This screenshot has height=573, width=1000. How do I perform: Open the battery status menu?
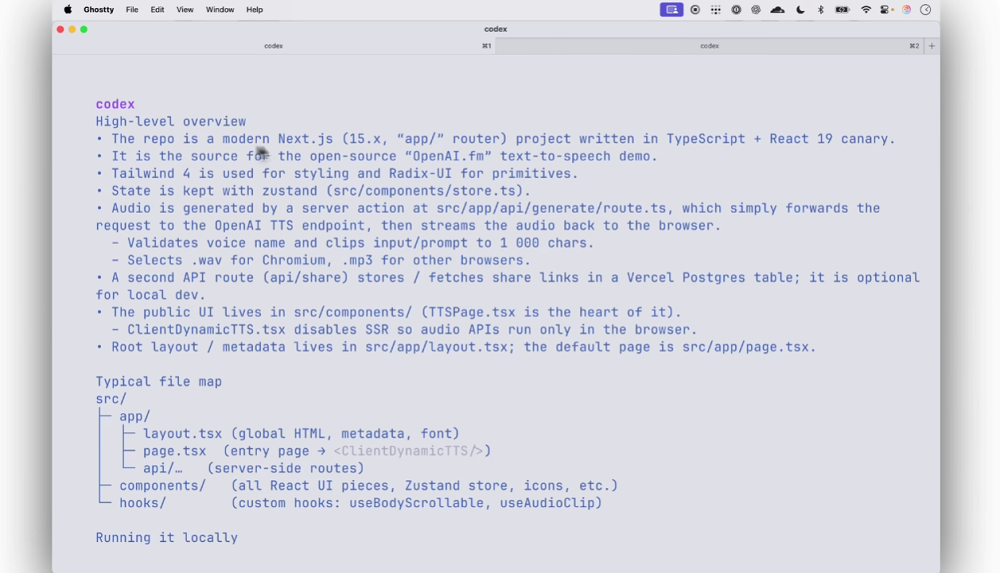842,10
